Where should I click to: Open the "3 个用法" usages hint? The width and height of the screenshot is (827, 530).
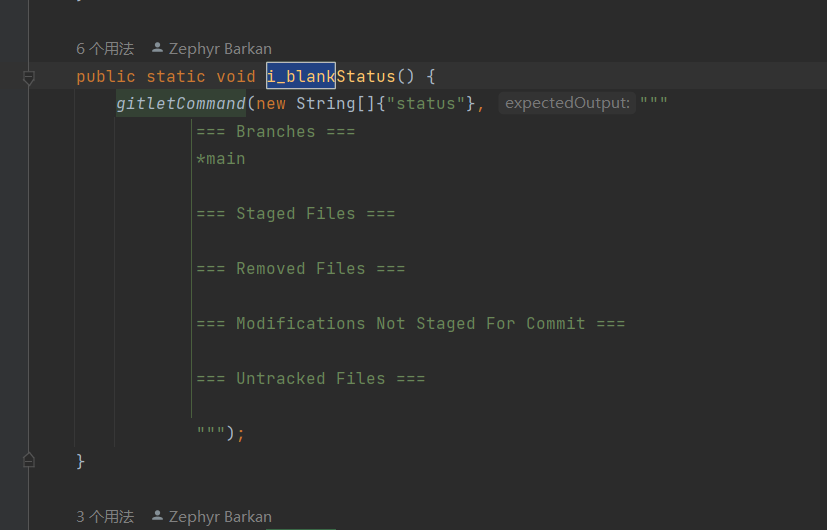(x=105, y=517)
